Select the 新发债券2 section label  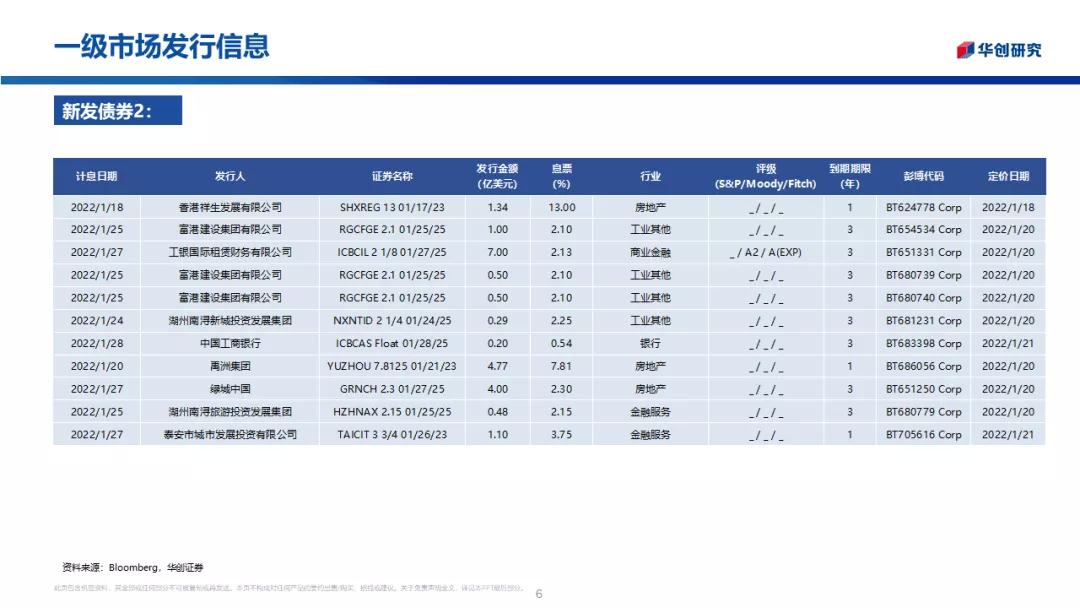pyautogui.click(x=118, y=110)
